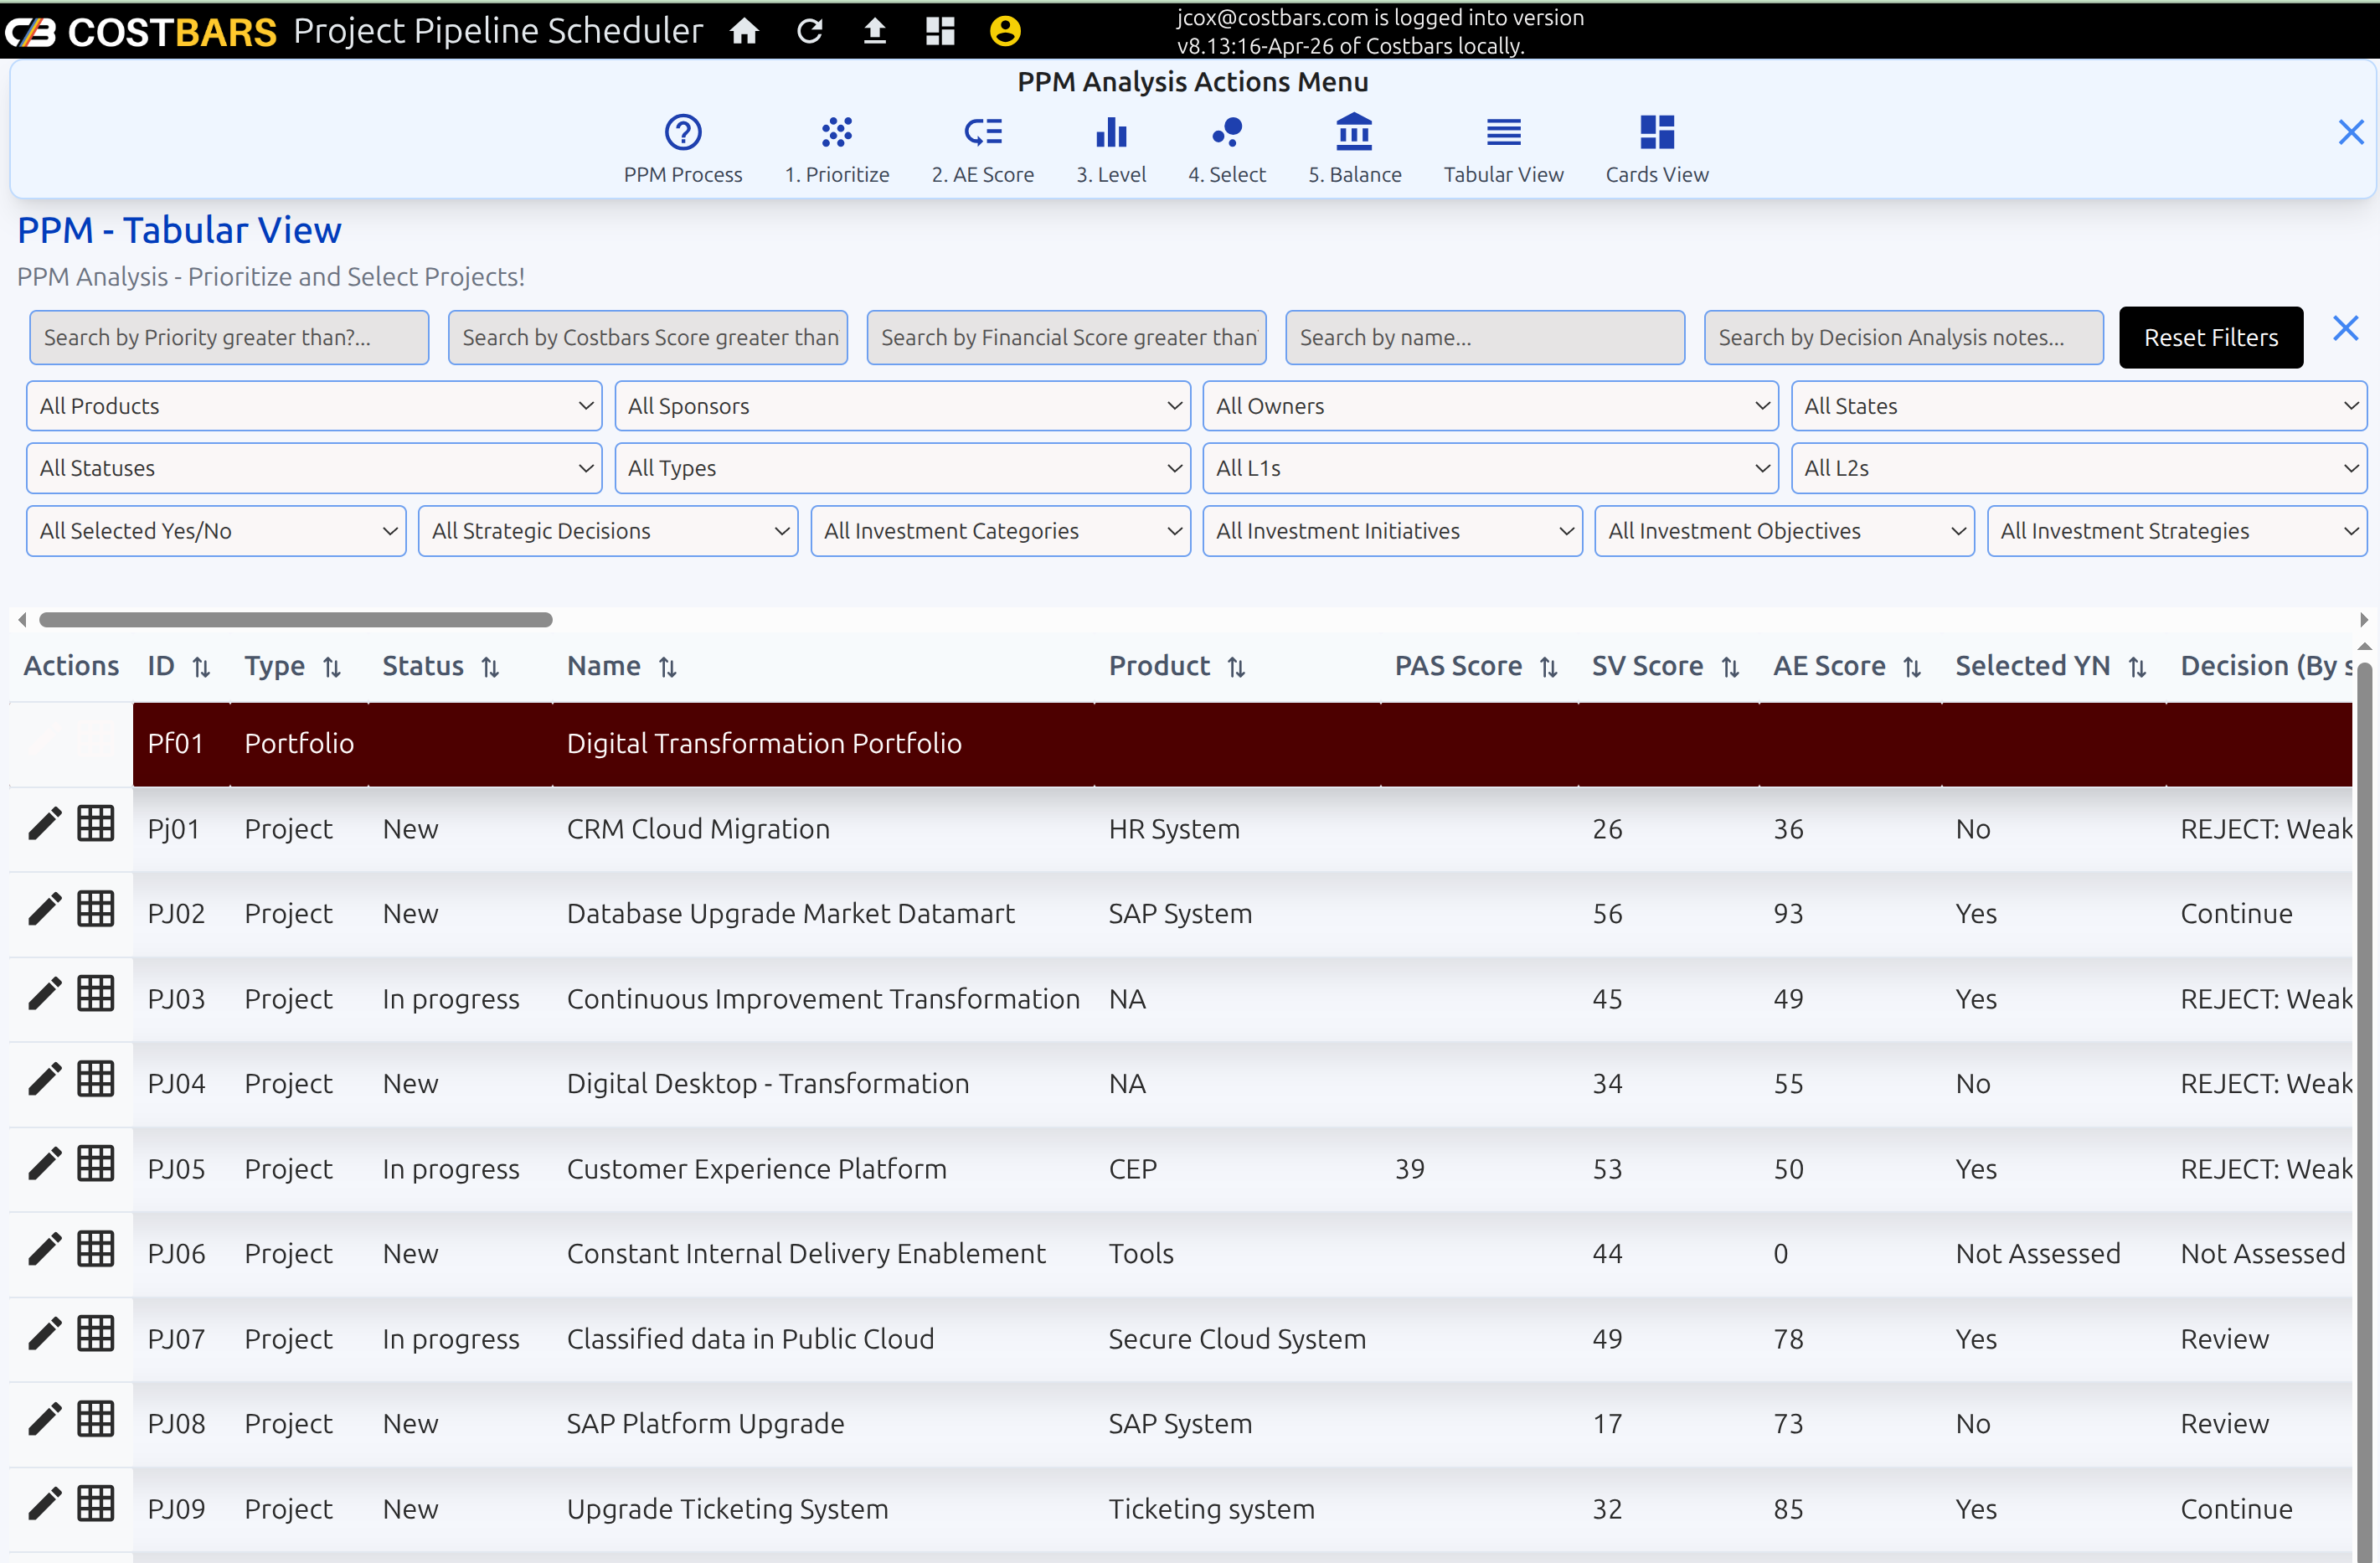Image resolution: width=2380 pixels, height=1563 pixels.
Task: Open PPM Process help icon
Action: 683,148
